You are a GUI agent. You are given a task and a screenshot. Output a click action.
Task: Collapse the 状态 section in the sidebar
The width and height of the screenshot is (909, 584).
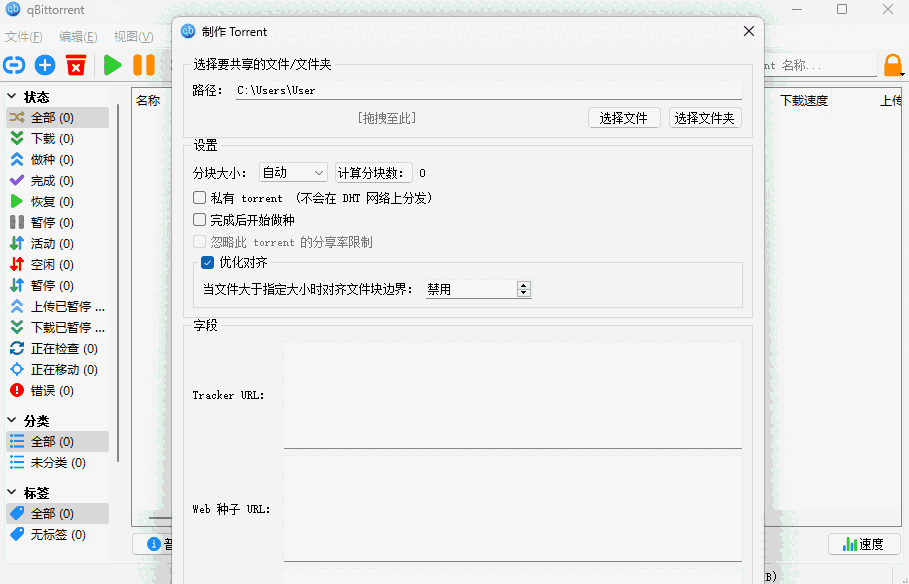click(x=13, y=96)
